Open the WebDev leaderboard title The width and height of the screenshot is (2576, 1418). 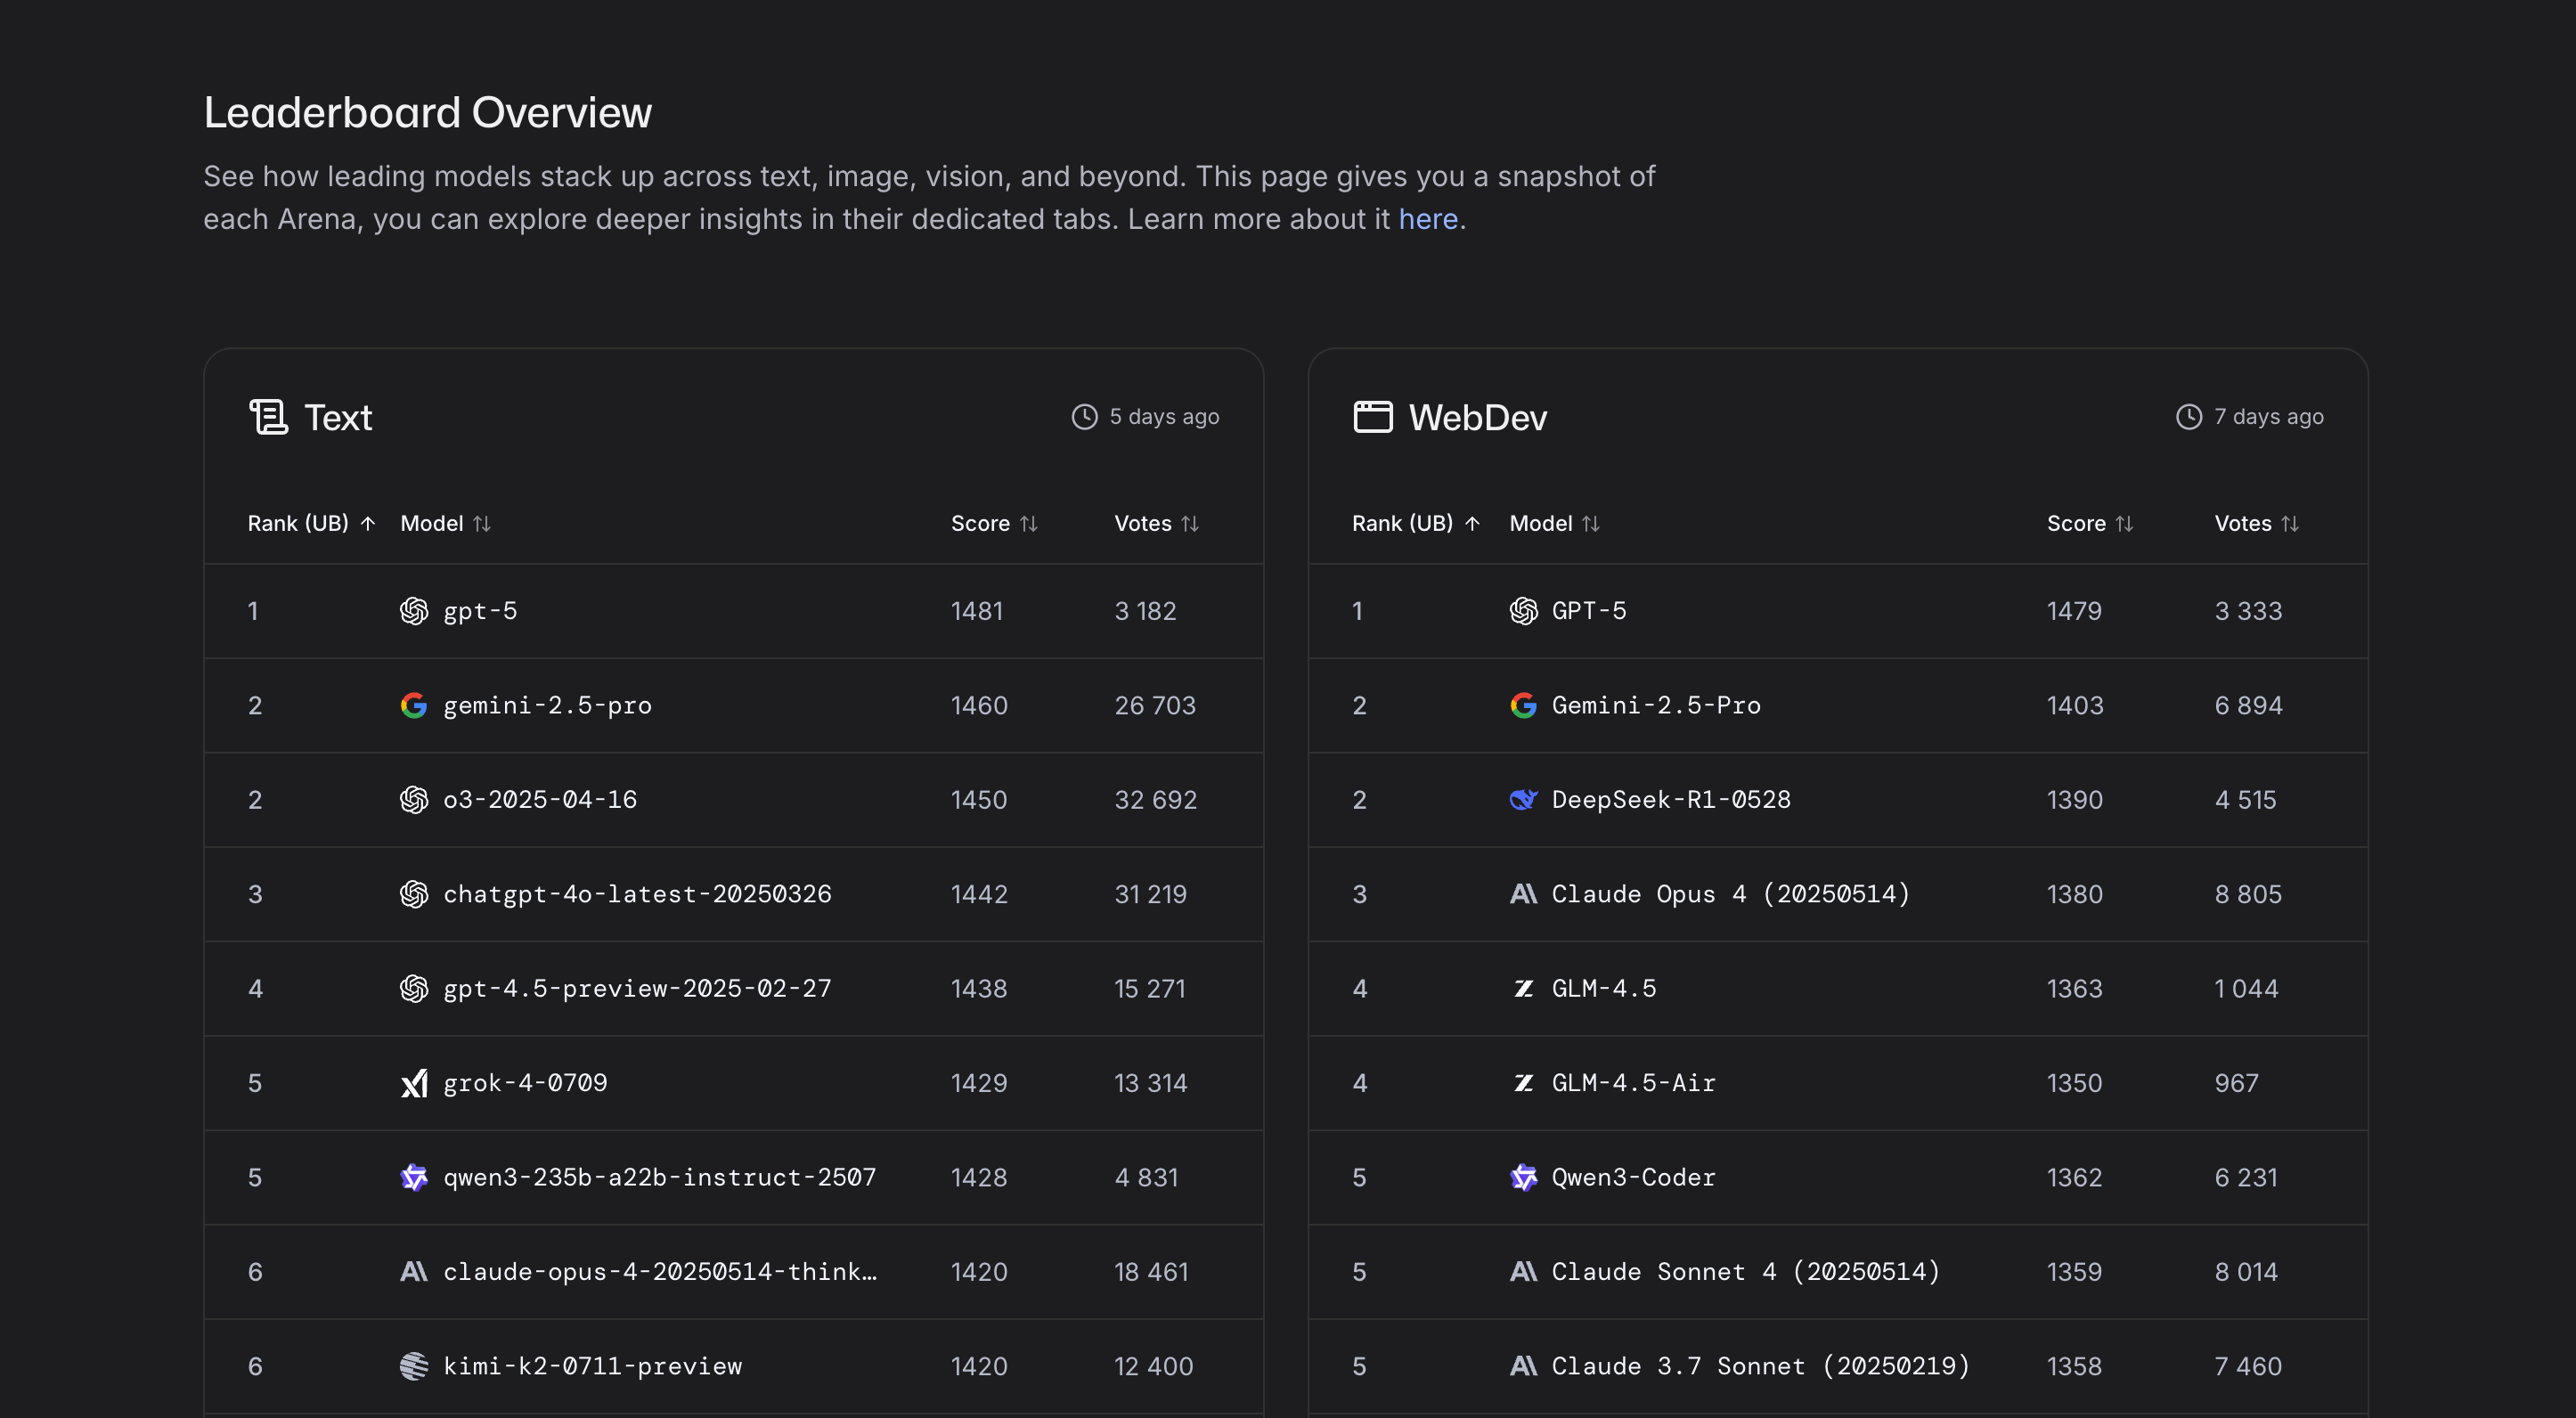click(1478, 417)
